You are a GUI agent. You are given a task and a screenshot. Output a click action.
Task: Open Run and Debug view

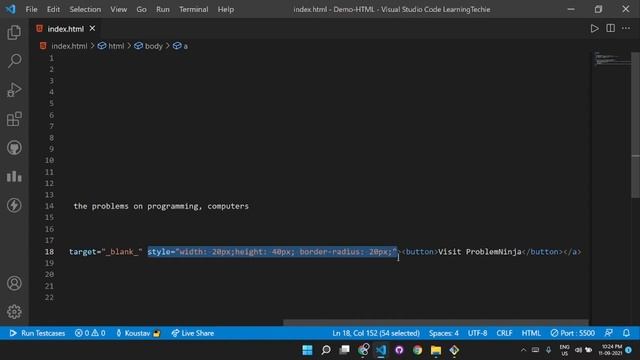[x=14, y=90]
